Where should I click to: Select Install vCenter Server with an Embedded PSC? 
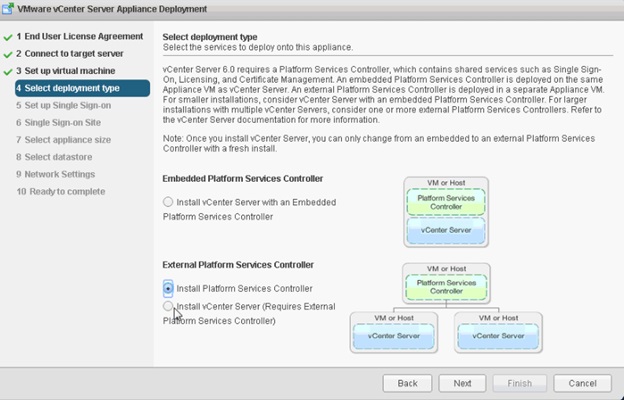click(168, 202)
